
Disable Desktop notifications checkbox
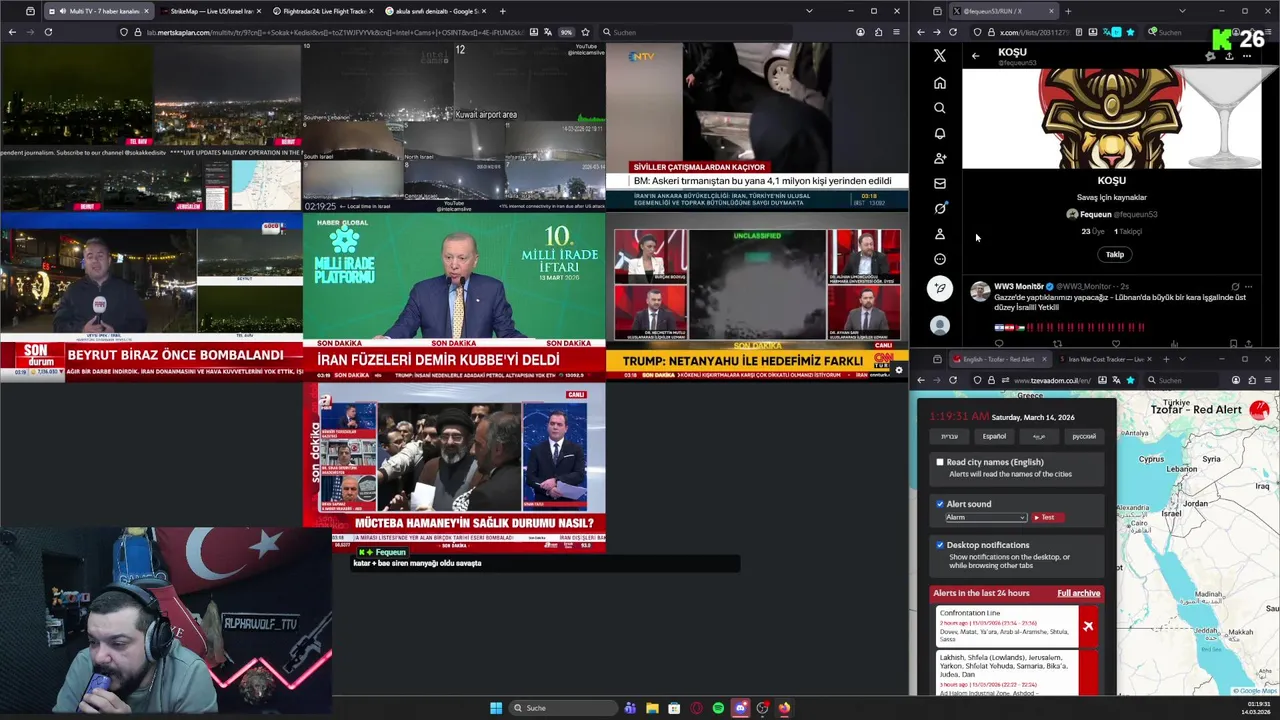pyautogui.click(x=940, y=545)
